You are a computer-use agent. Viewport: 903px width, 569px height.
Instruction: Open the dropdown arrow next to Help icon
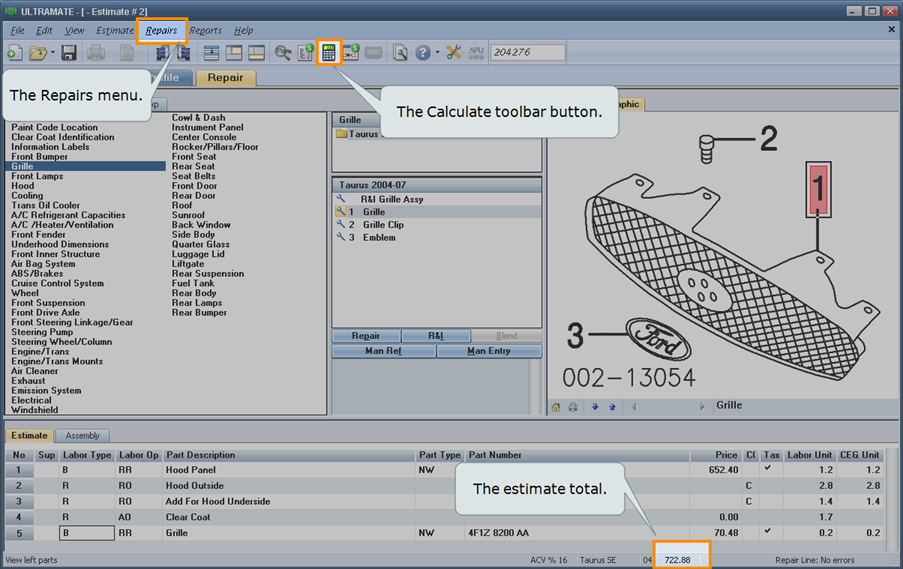(437, 53)
